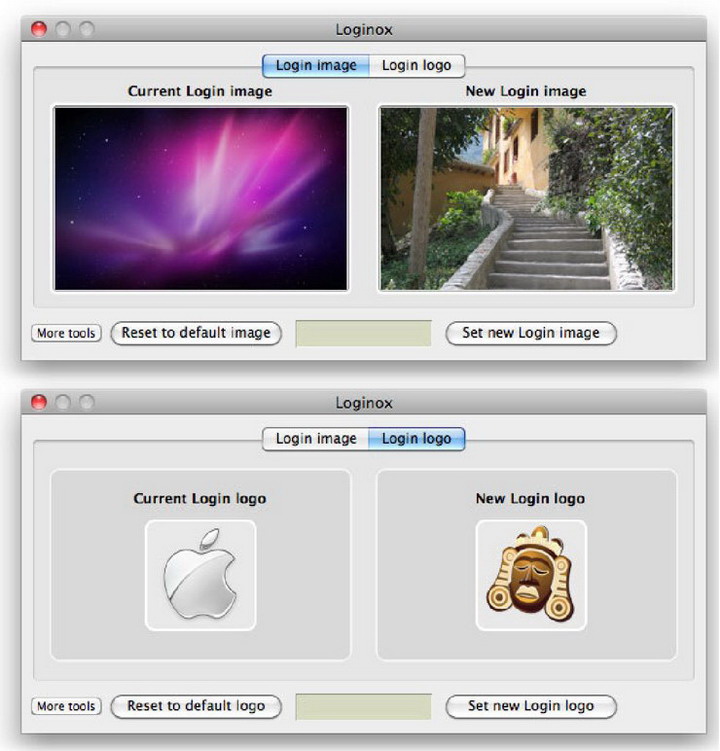Viewport: 720px width, 751px height.
Task: Click More tools in top window
Action: 66,333
